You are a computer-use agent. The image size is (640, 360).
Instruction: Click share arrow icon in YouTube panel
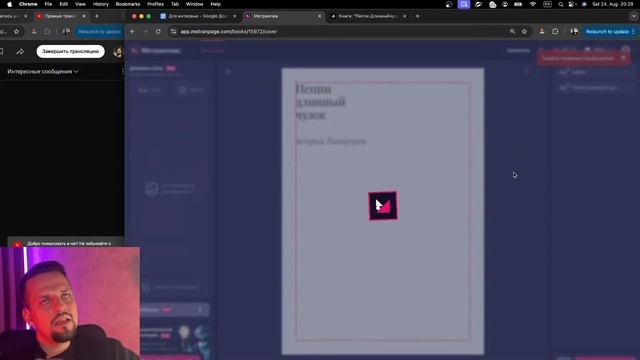pyautogui.click(x=20, y=51)
